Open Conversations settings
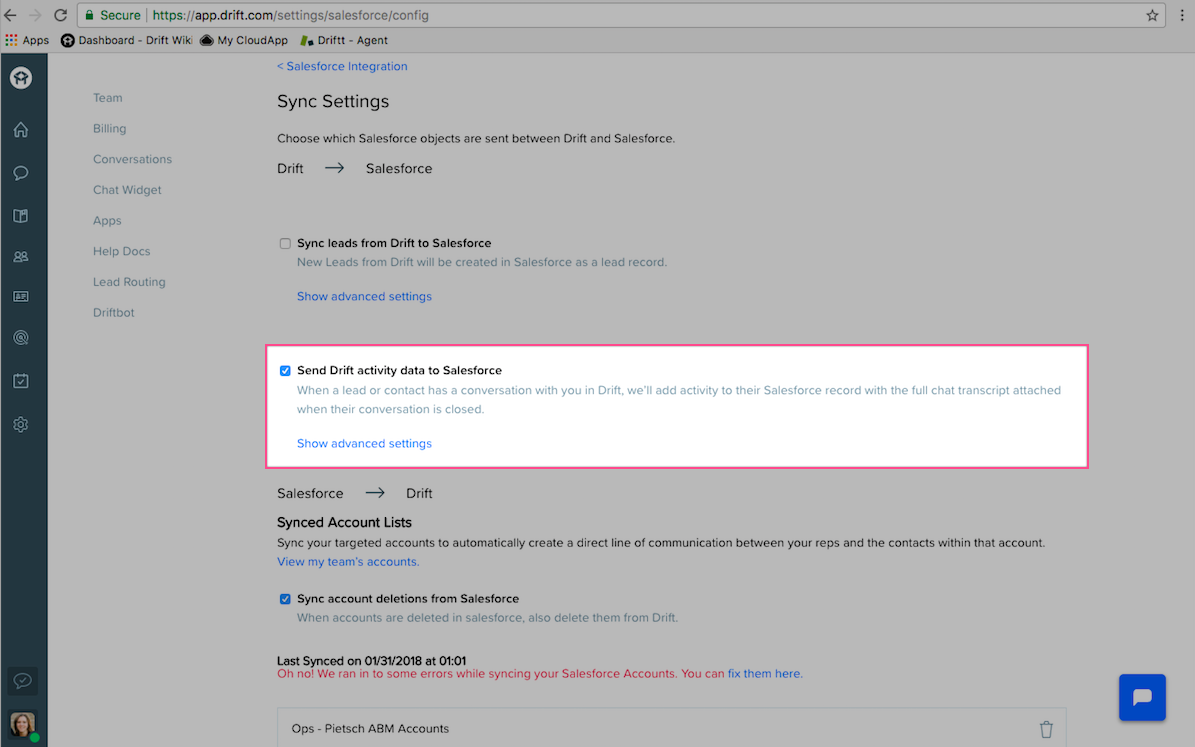 pyautogui.click(x=133, y=159)
